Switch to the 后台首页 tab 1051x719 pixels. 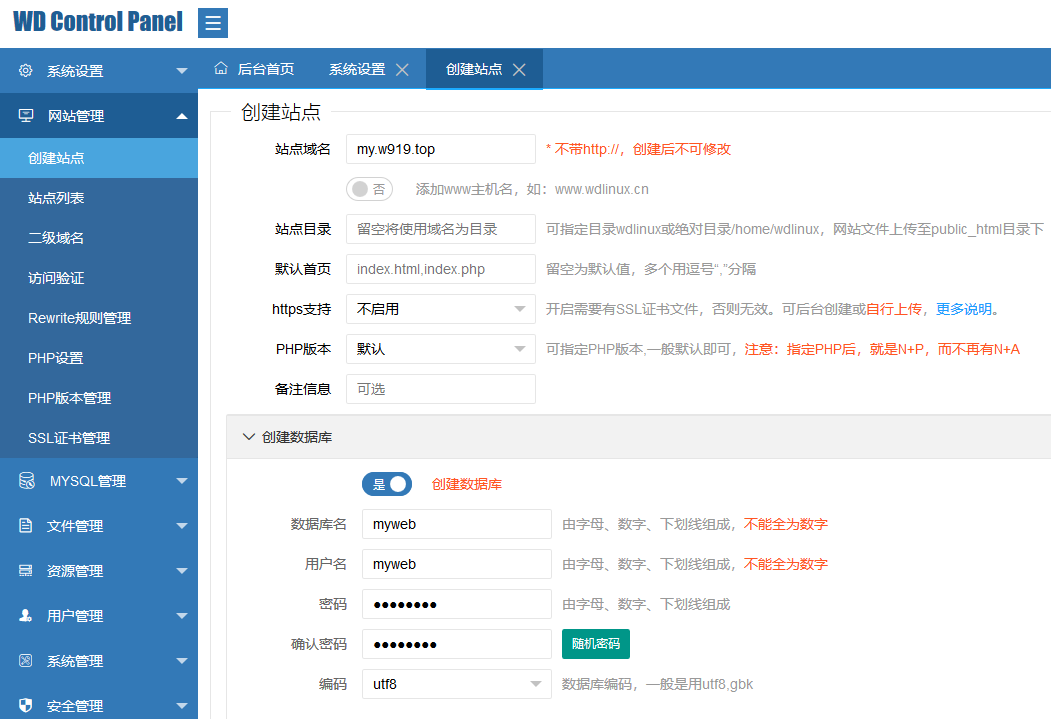[255, 69]
